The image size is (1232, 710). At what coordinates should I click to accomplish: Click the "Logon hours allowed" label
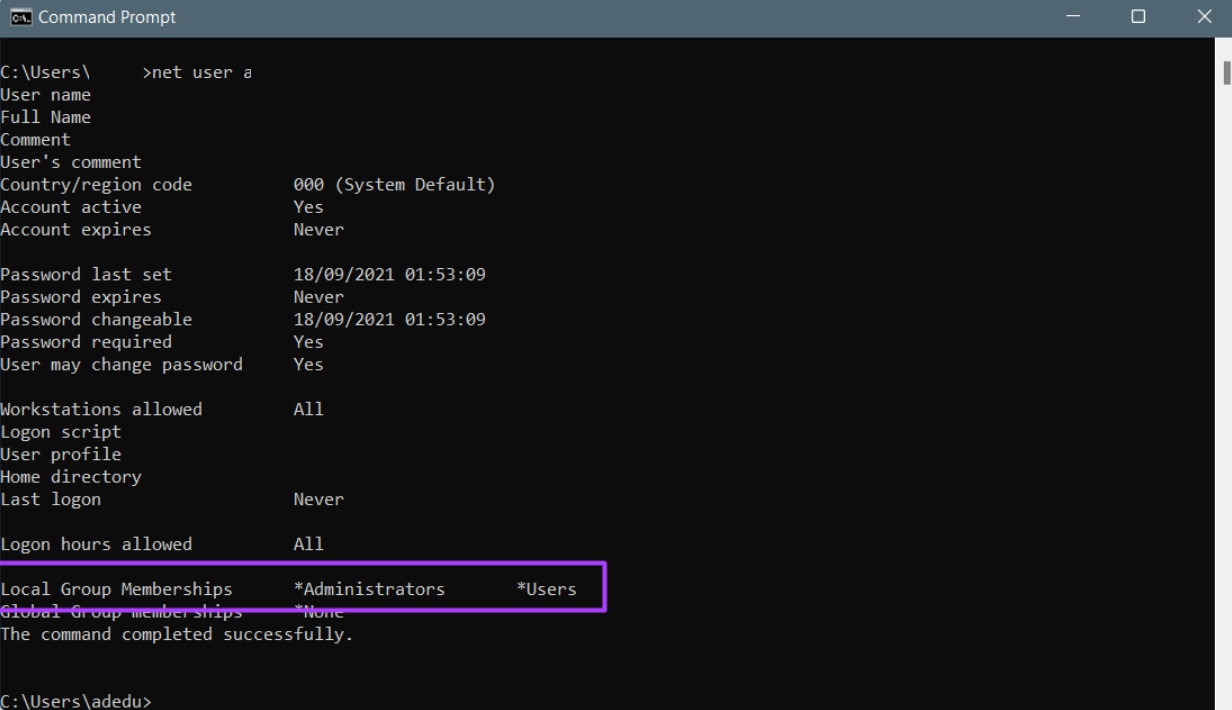96,544
